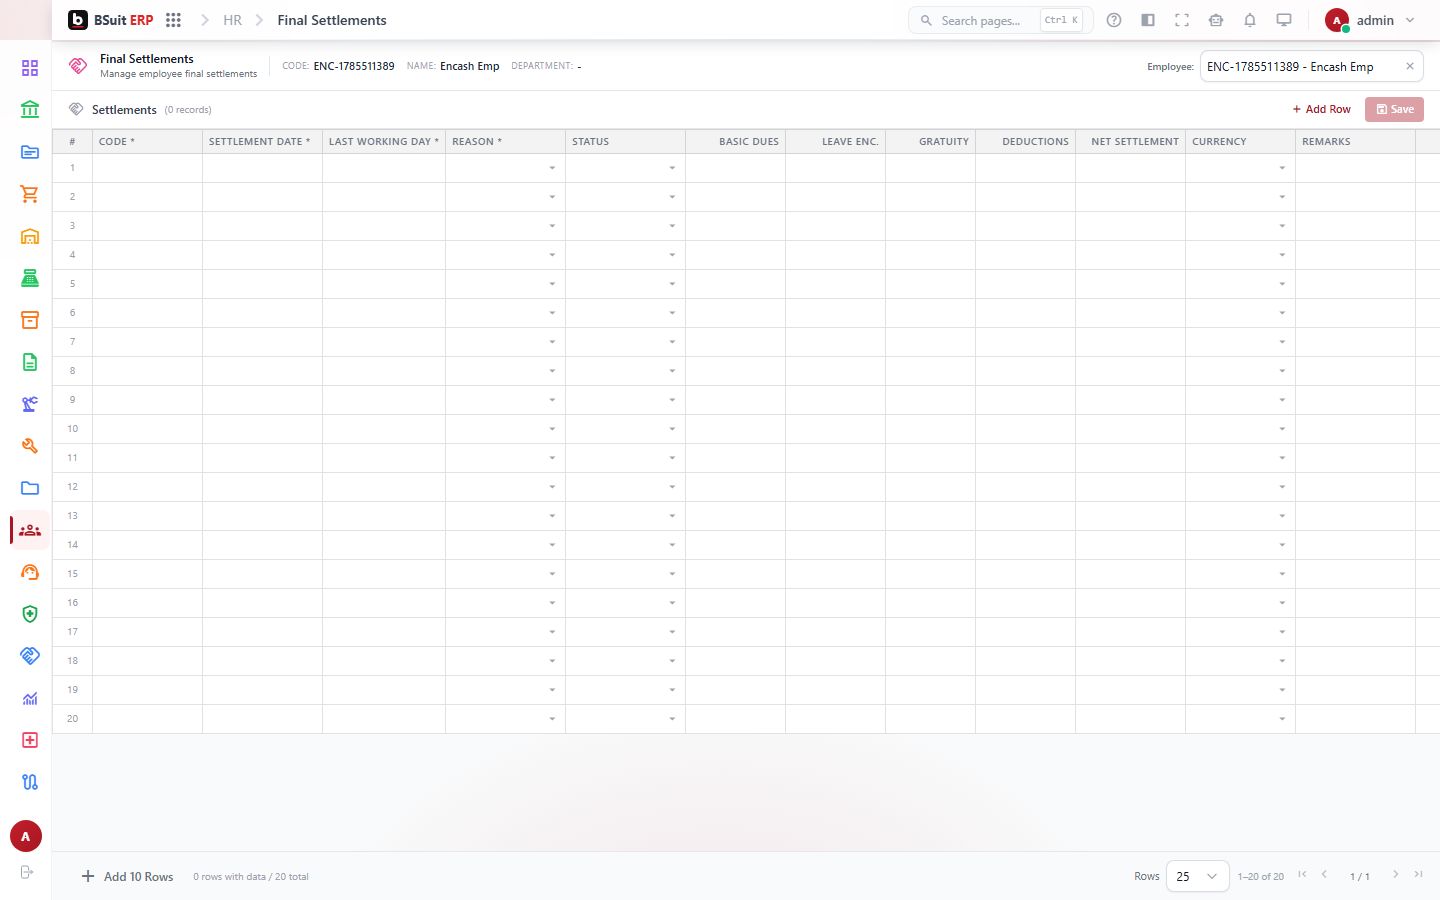Click the Search pages field
The width and height of the screenshot is (1440, 900).
coord(1000,20)
